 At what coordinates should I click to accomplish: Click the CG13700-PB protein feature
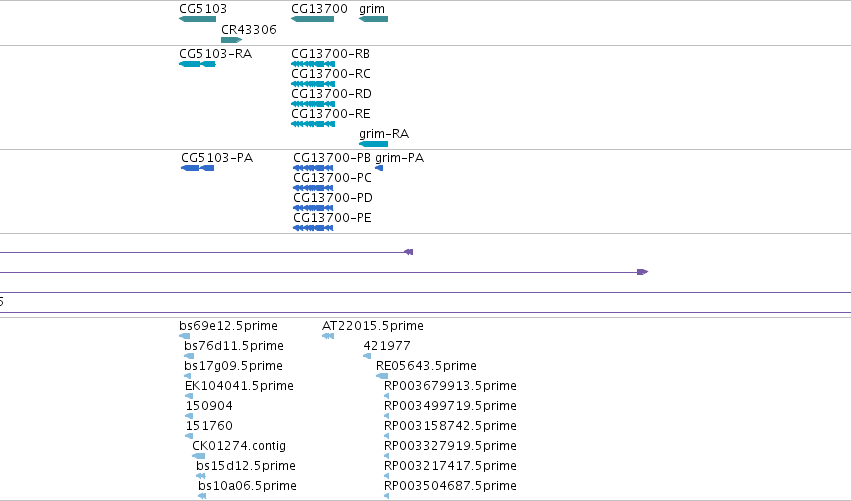313,168
